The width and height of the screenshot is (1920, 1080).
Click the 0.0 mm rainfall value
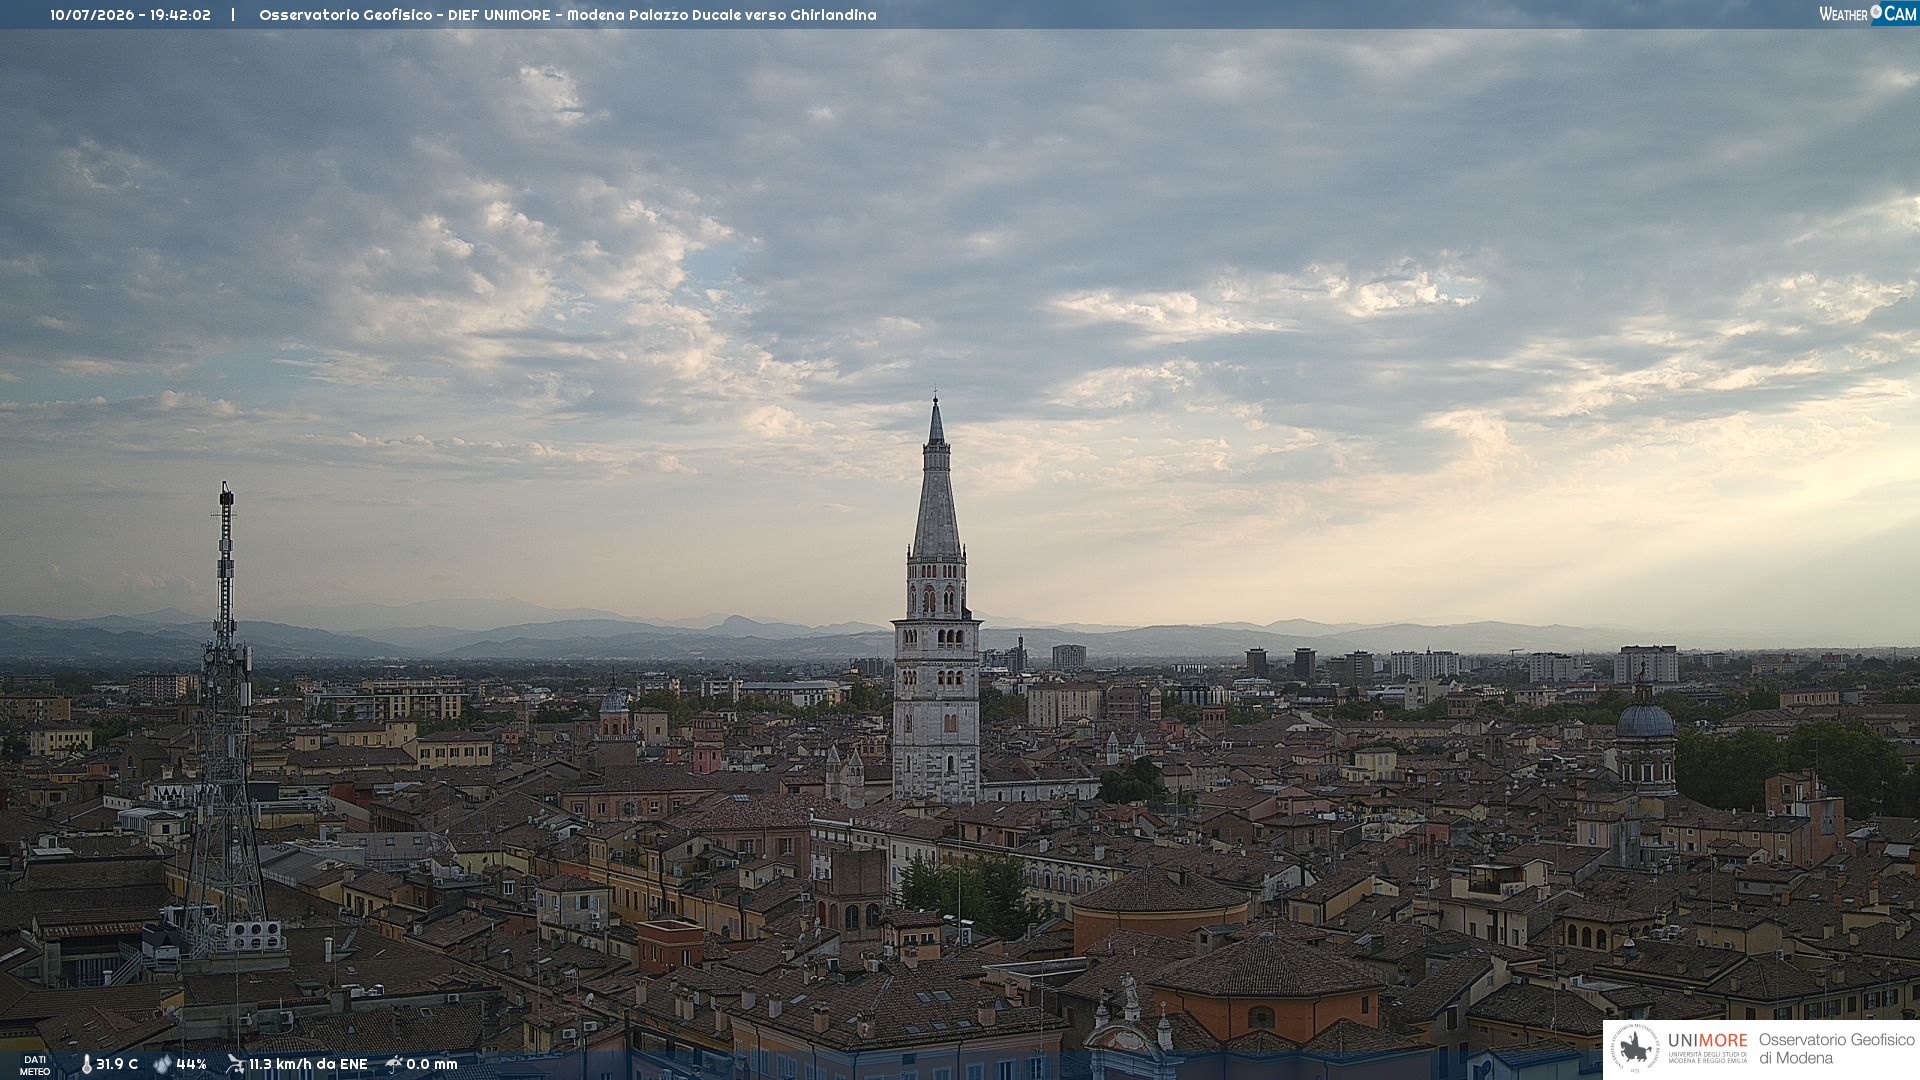[432, 1064]
